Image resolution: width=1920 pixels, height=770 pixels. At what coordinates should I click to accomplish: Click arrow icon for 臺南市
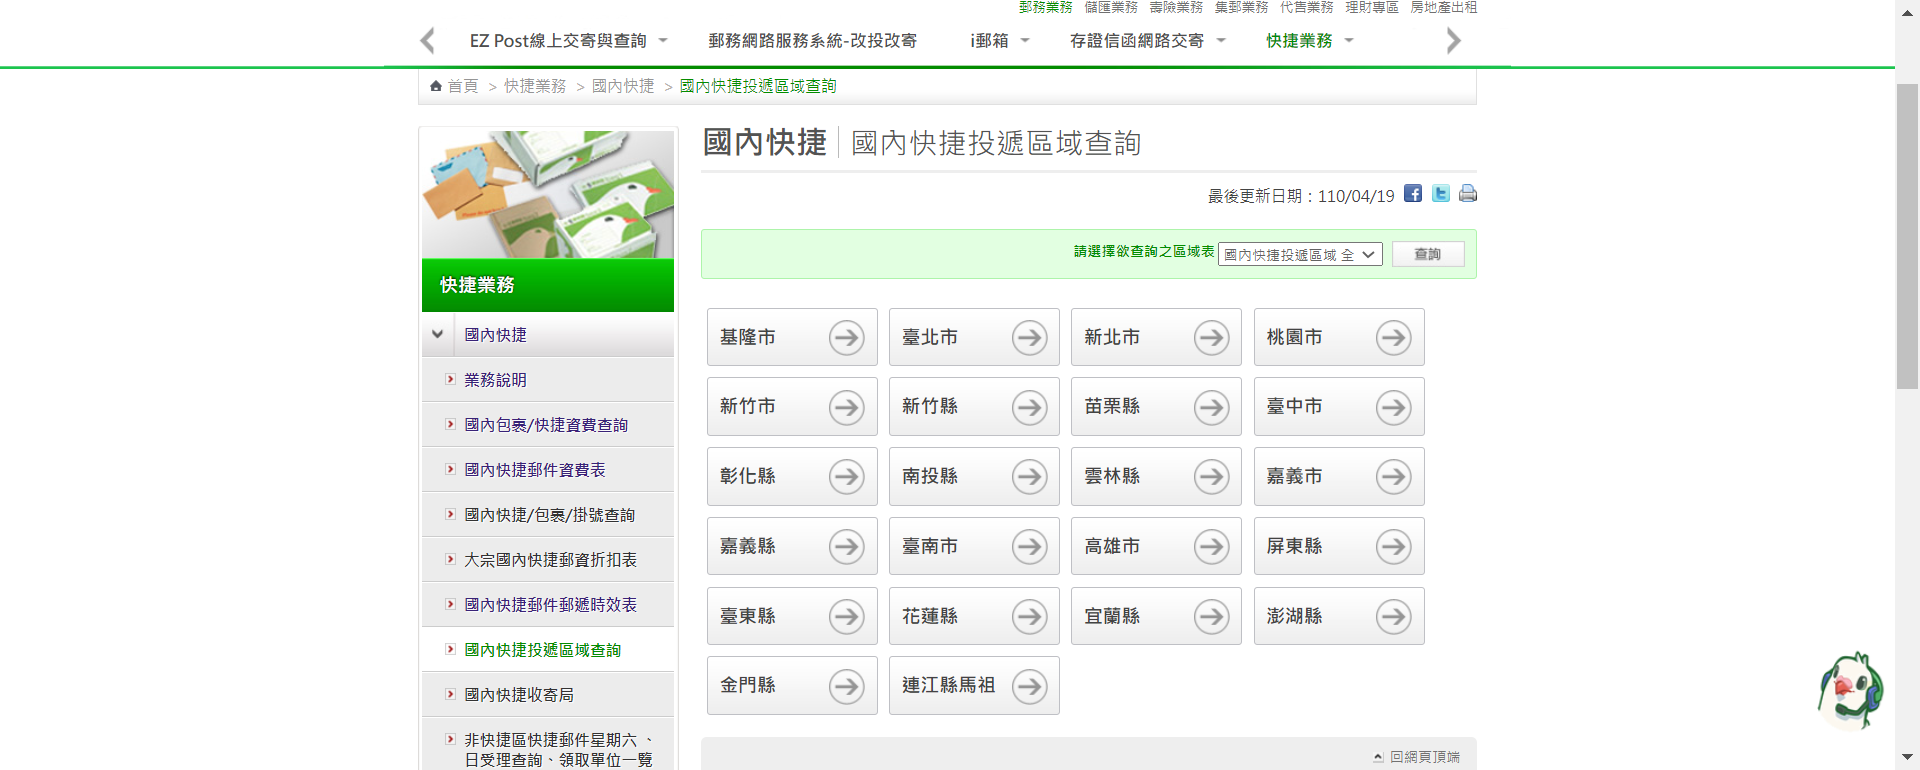pos(1029,547)
